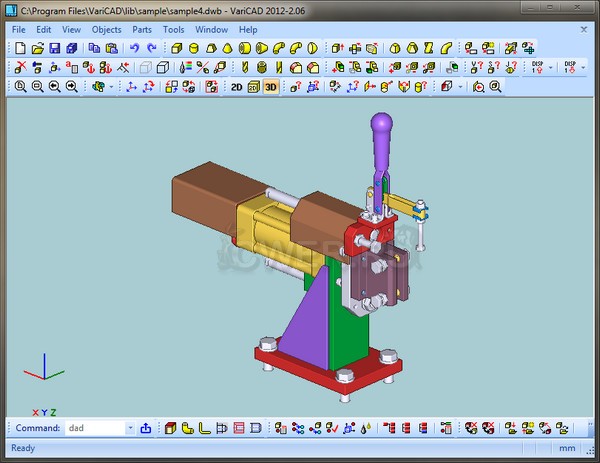This screenshot has width=600, height=463.
Task: Click the mm units indicator in status bar
Action: [x=568, y=448]
